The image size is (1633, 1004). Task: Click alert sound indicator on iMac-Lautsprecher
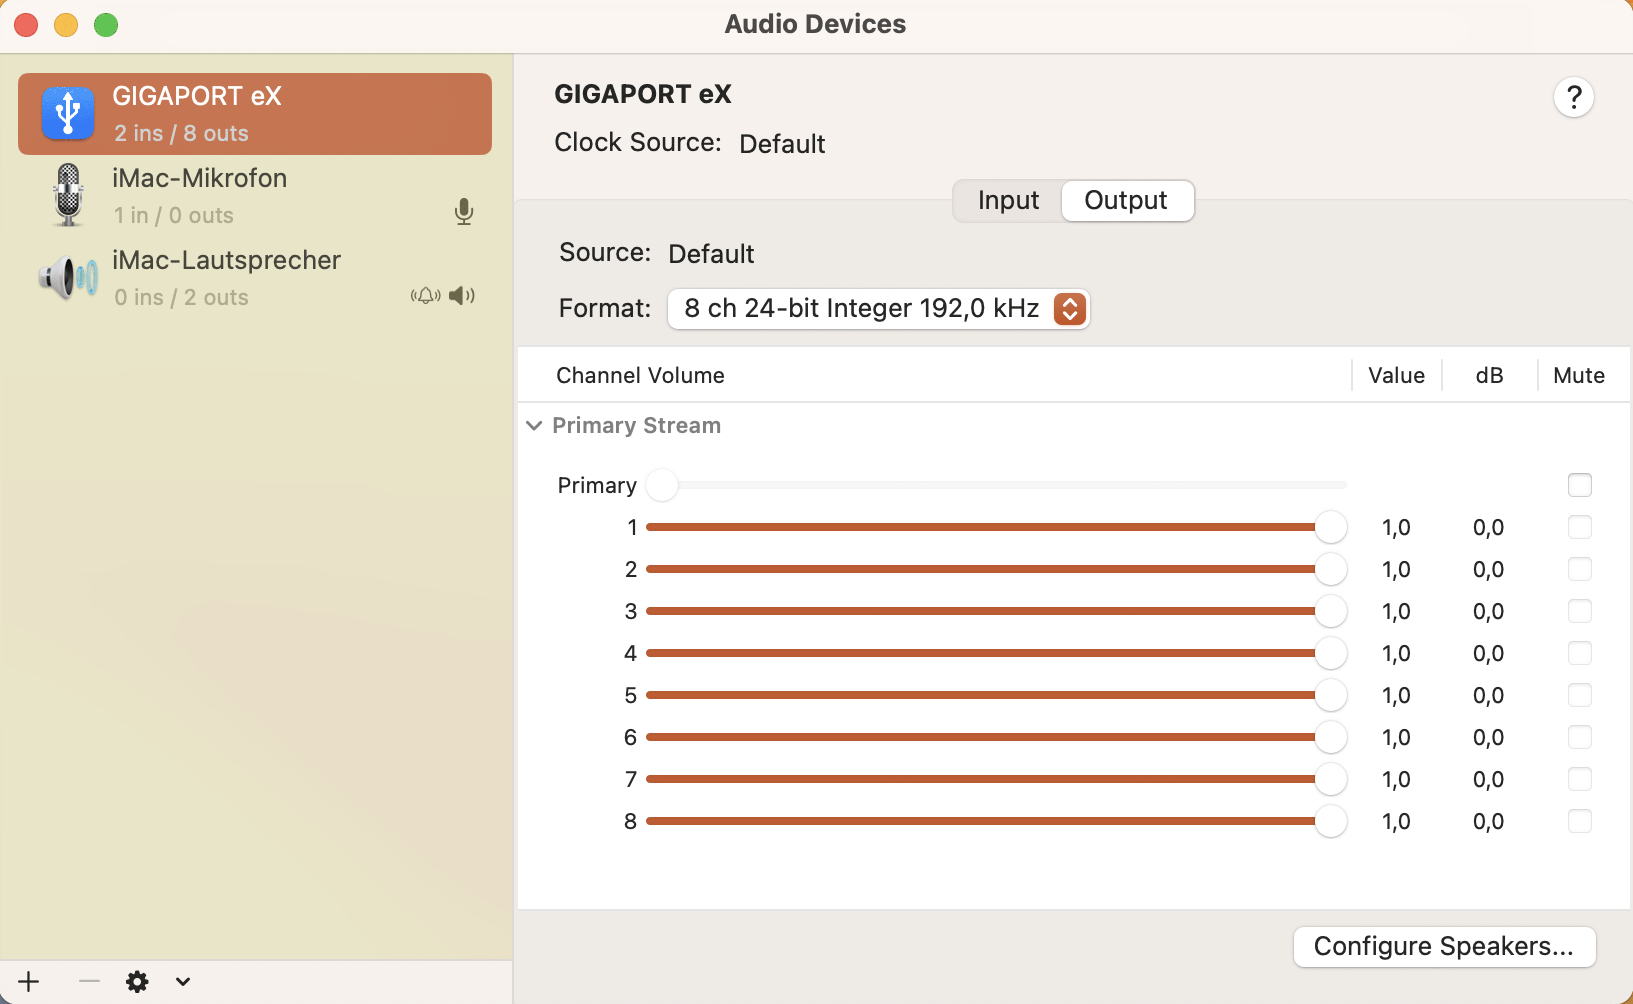coord(425,295)
